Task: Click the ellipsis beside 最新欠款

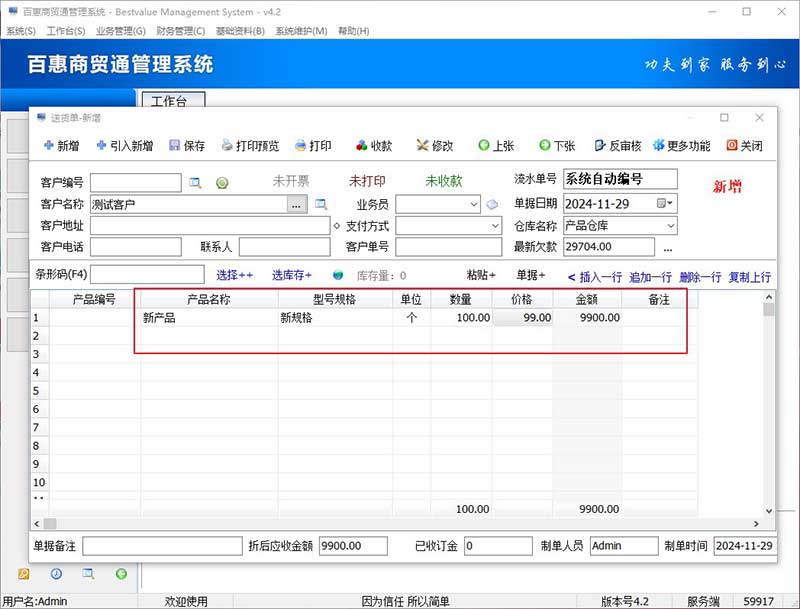Action: pyautogui.click(x=668, y=248)
